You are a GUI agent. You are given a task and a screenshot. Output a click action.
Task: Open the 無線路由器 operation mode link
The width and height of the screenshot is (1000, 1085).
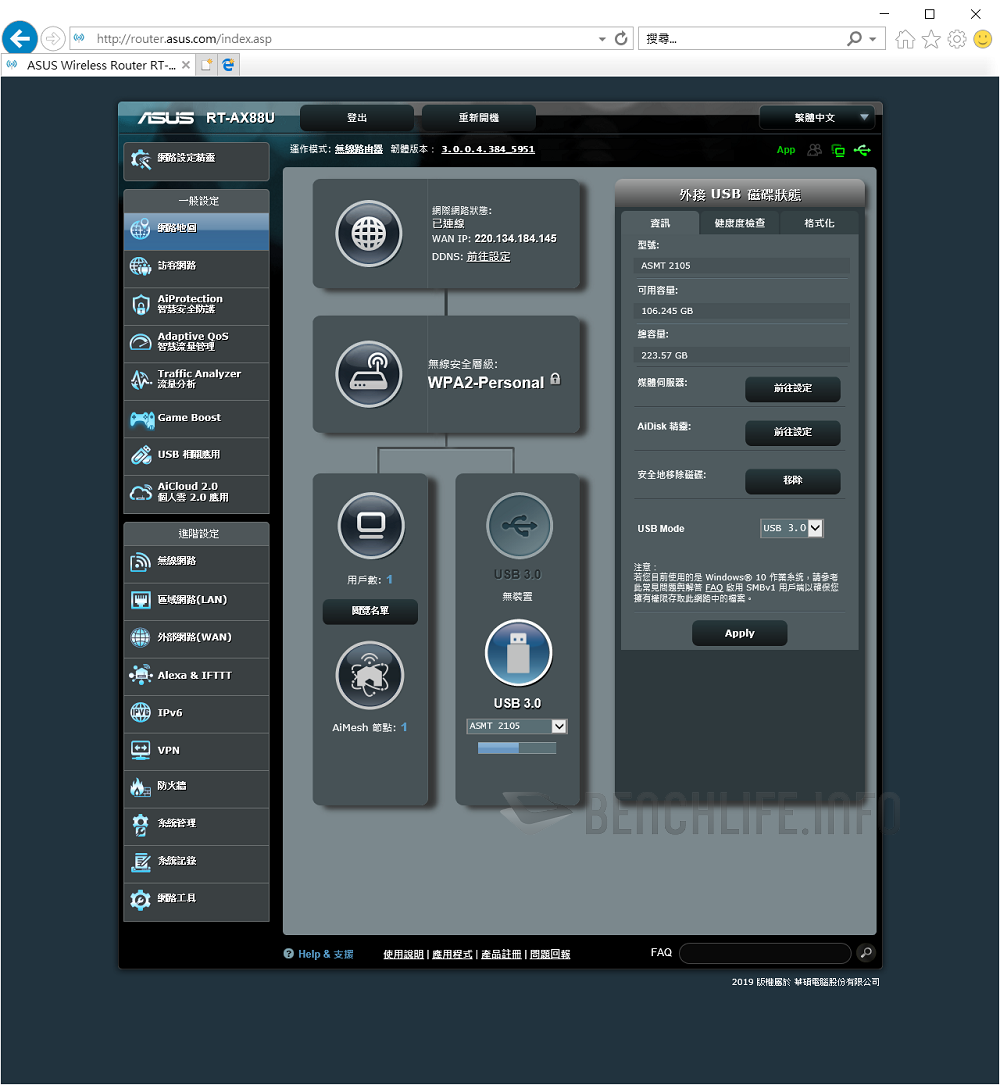click(358, 149)
